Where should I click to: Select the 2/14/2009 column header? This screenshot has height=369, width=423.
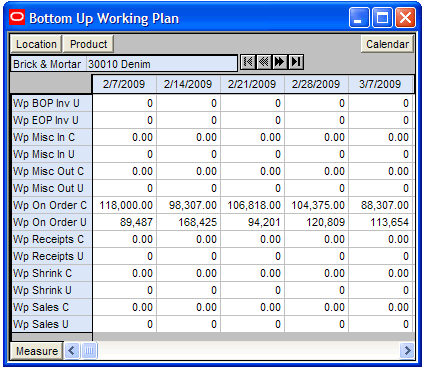tap(188, 84)
